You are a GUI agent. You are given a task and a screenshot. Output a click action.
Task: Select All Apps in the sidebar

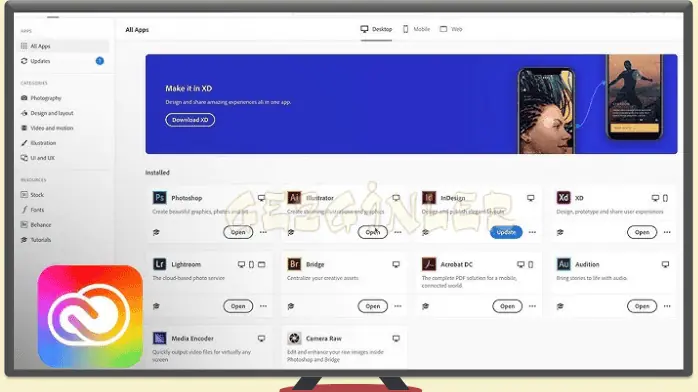click(x=64, y=46)
